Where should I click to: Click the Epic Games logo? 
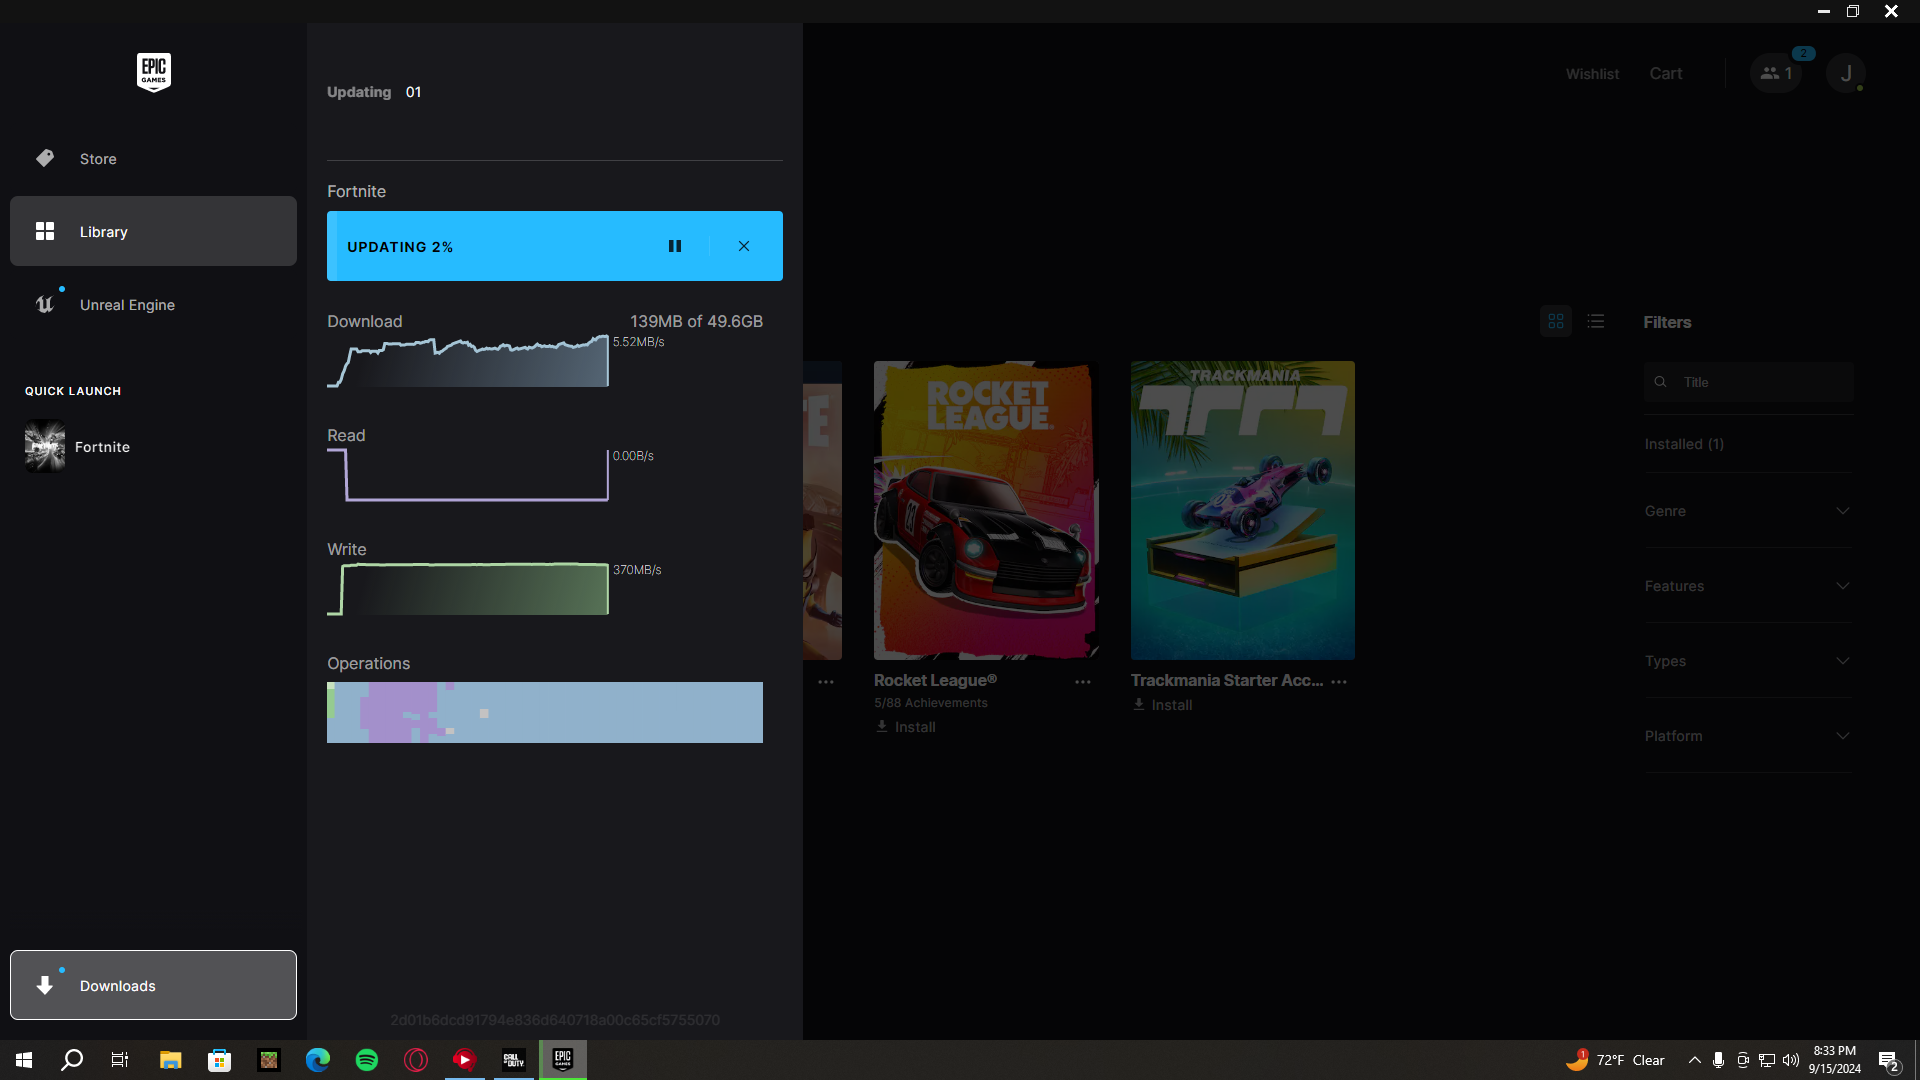pos(153,72)
